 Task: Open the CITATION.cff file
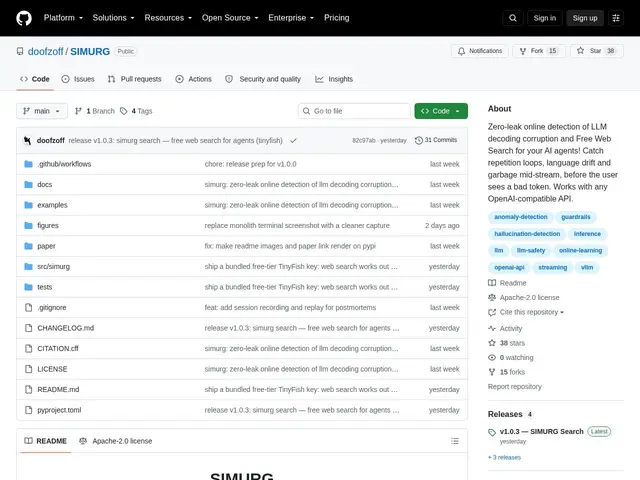pos(58,349)
